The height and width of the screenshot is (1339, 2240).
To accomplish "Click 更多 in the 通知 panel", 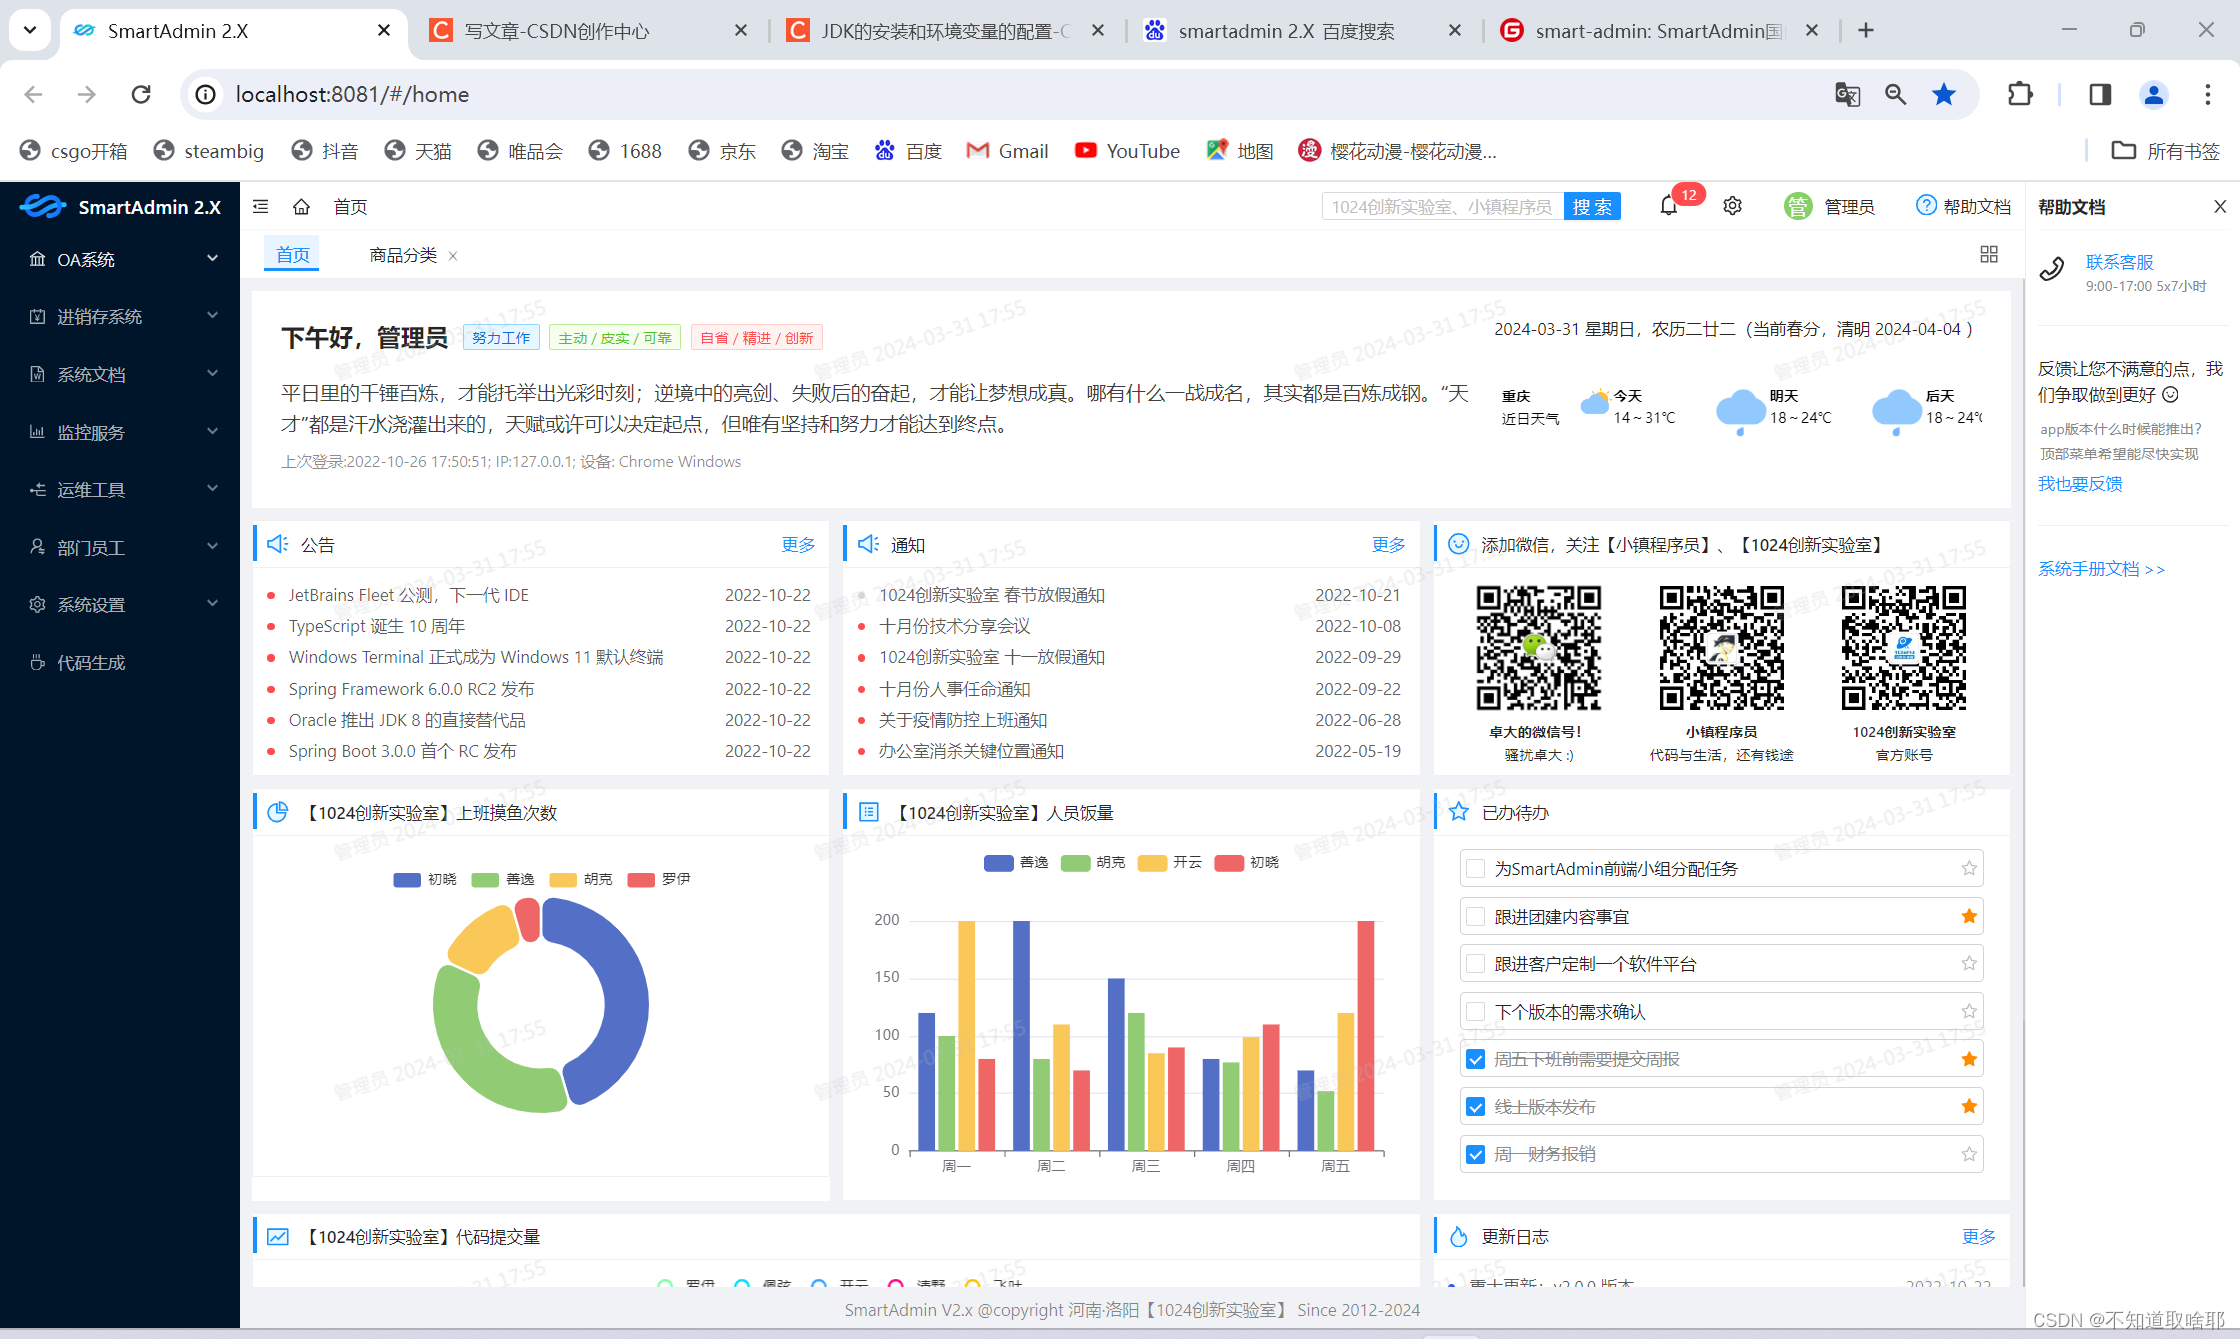I will click(x=1388, y=544).
